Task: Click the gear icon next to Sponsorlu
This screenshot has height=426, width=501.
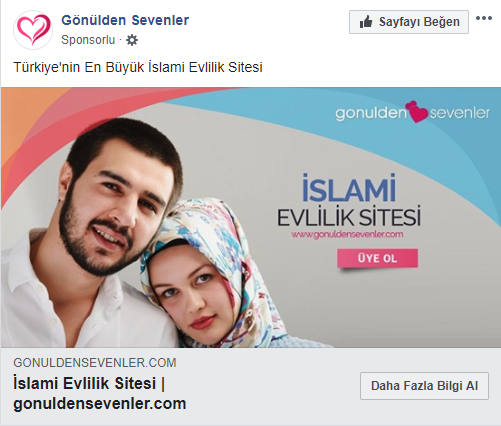Action: point(132,40)
